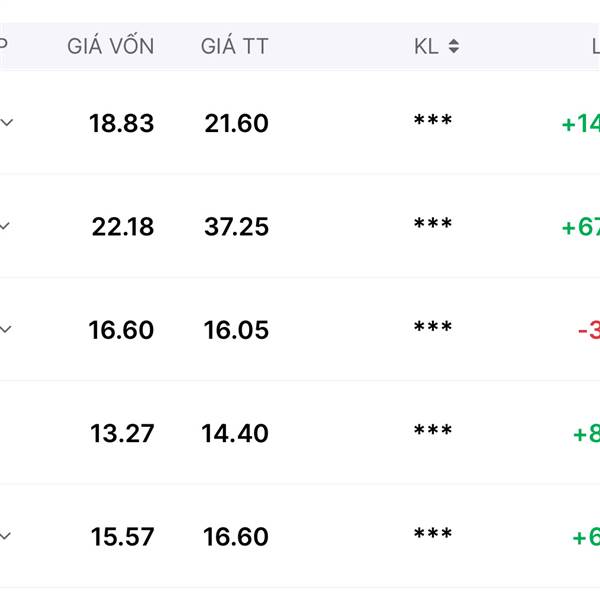Screen dimensions: 600x600
Task: Select market price 16.05
Action: [236, 330]
